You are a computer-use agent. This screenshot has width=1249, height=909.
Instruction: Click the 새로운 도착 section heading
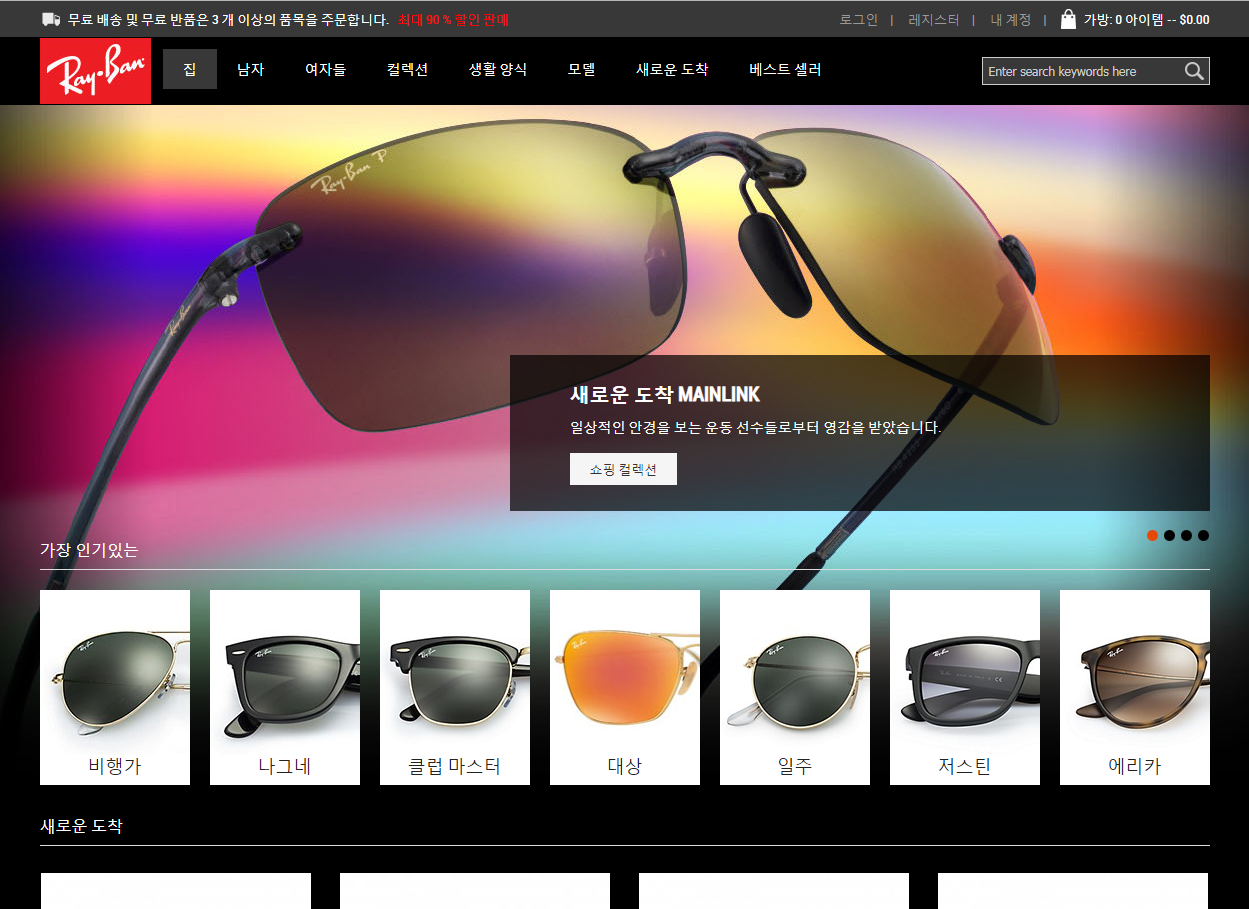click(x=81, y=826)
